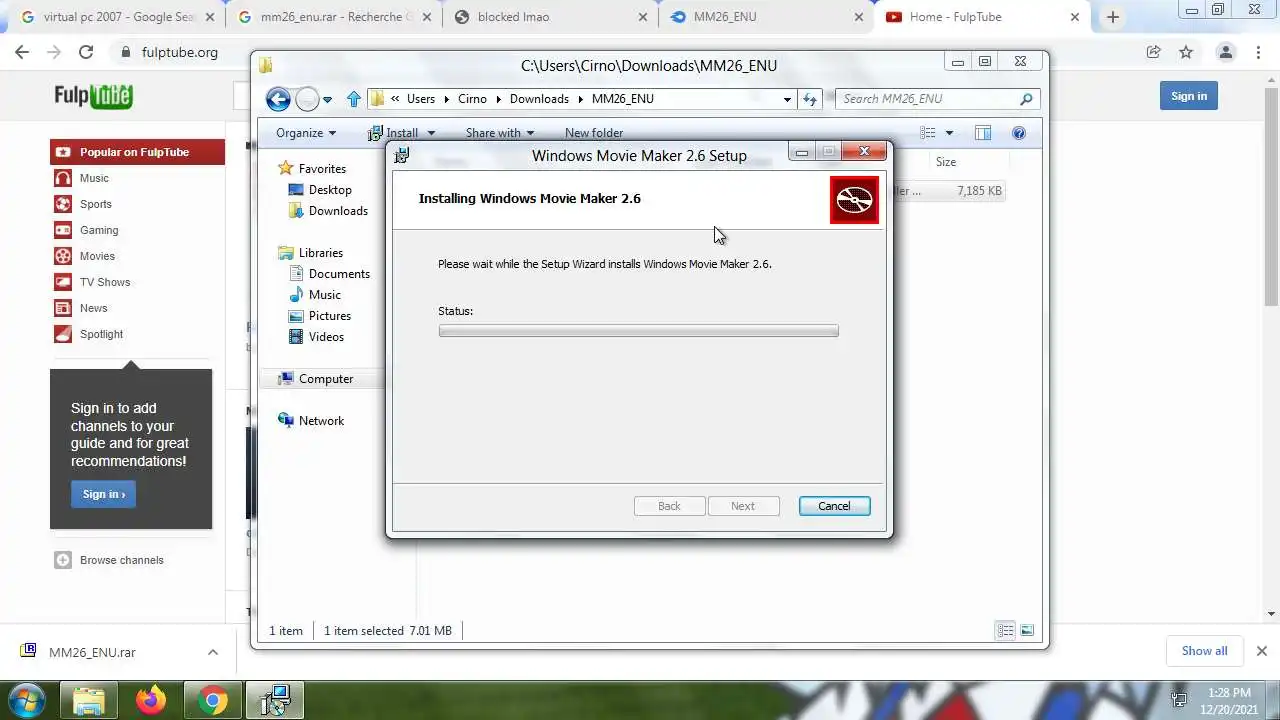Click New folder in the Explorer toolbar

pyautogui.click(x=593, y=133)
